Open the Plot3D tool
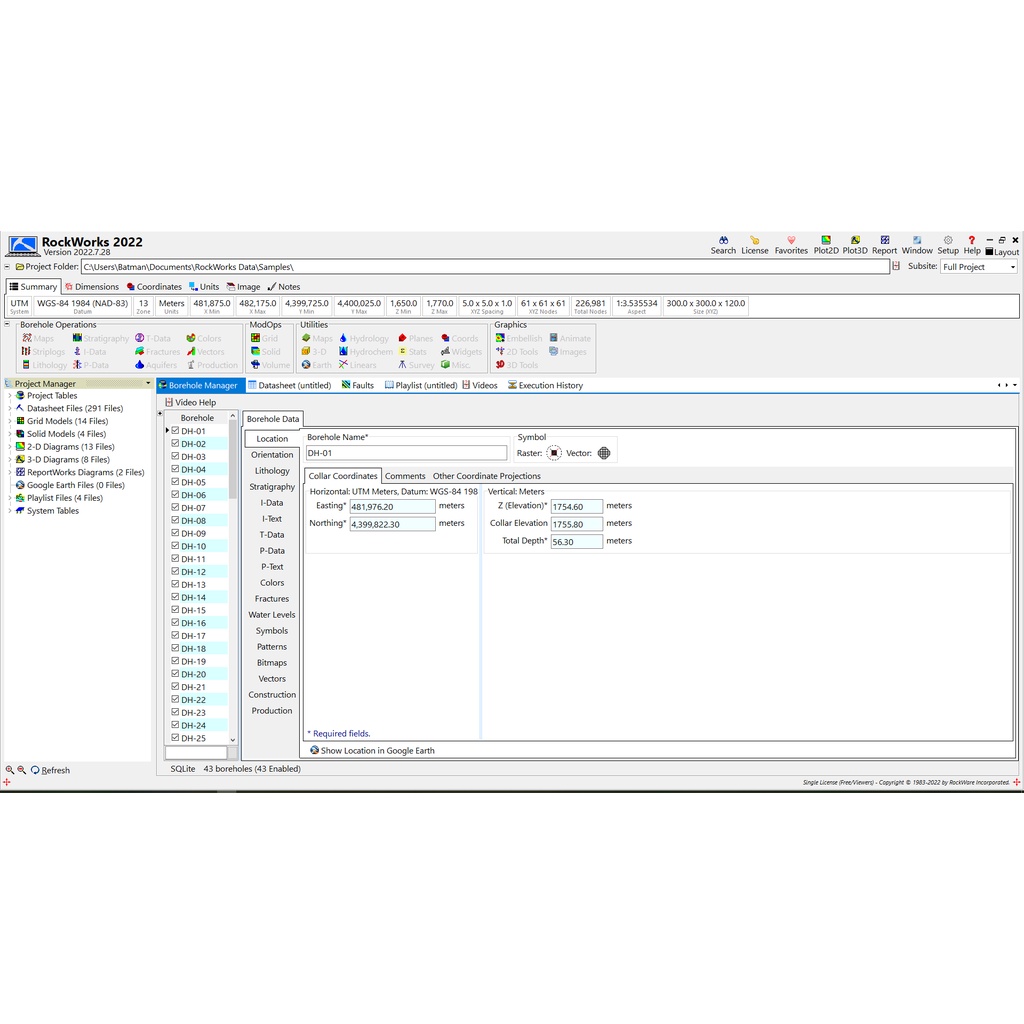1024x1024 pixels. [x=855, y=241]
